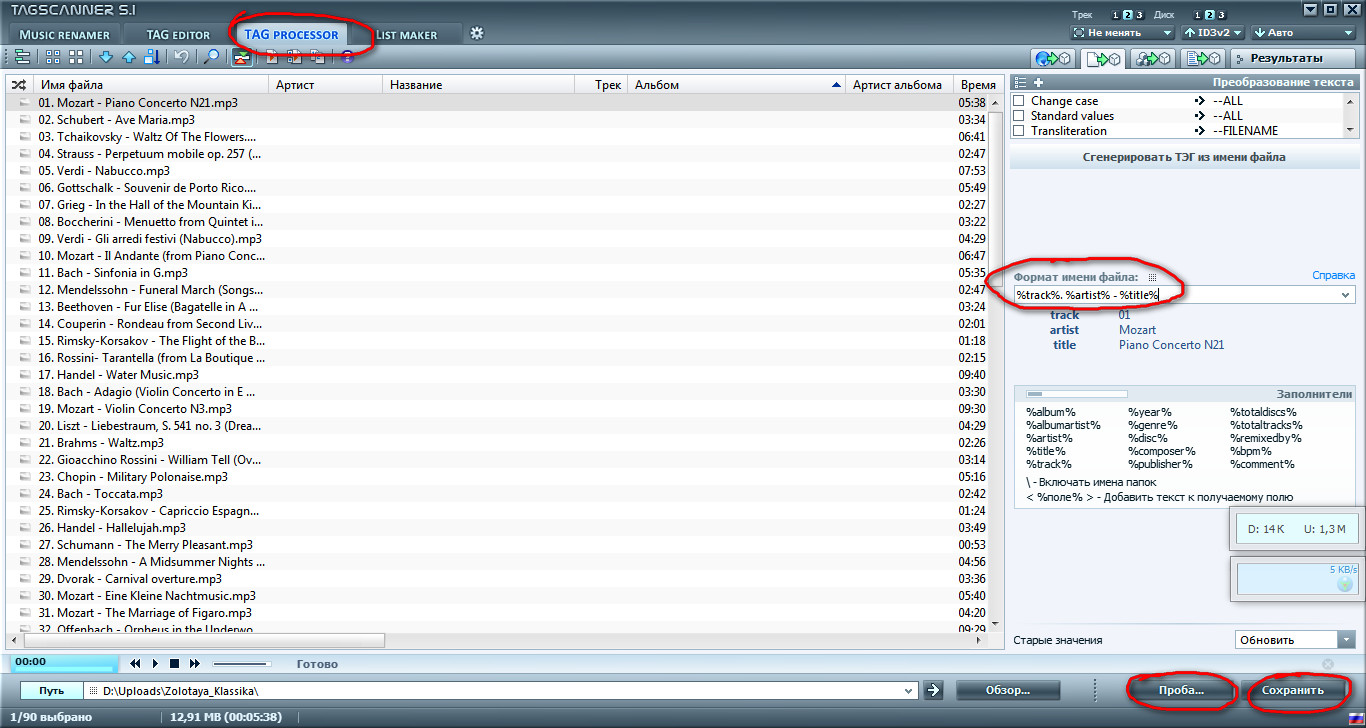Expand the 'Не менять' dropdown
1366x728 pixels.
coord(1121,33)
